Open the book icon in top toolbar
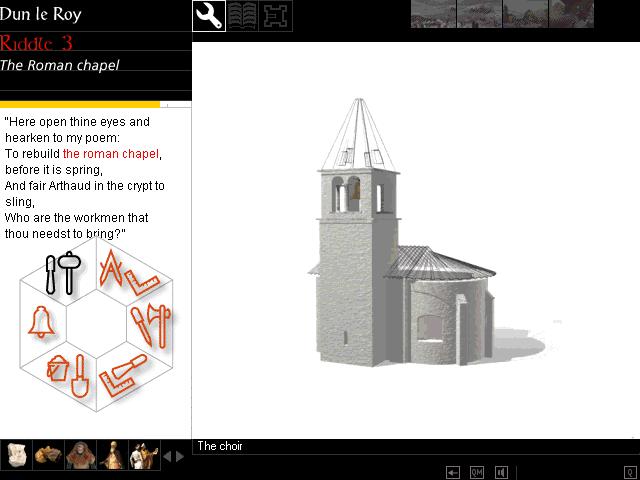The height and width of the screenshot is (480, 640). tap(242, 16)
